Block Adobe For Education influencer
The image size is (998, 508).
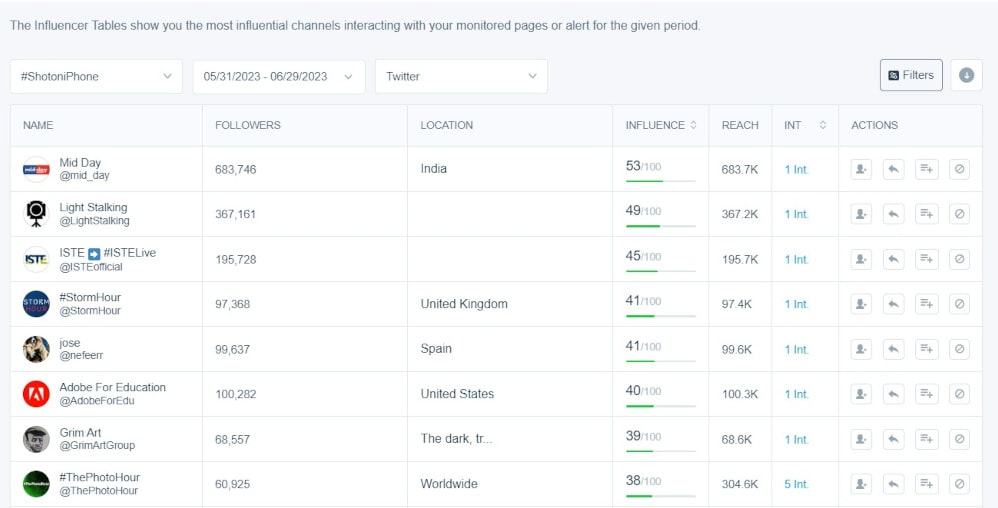(x=959, y=394)
